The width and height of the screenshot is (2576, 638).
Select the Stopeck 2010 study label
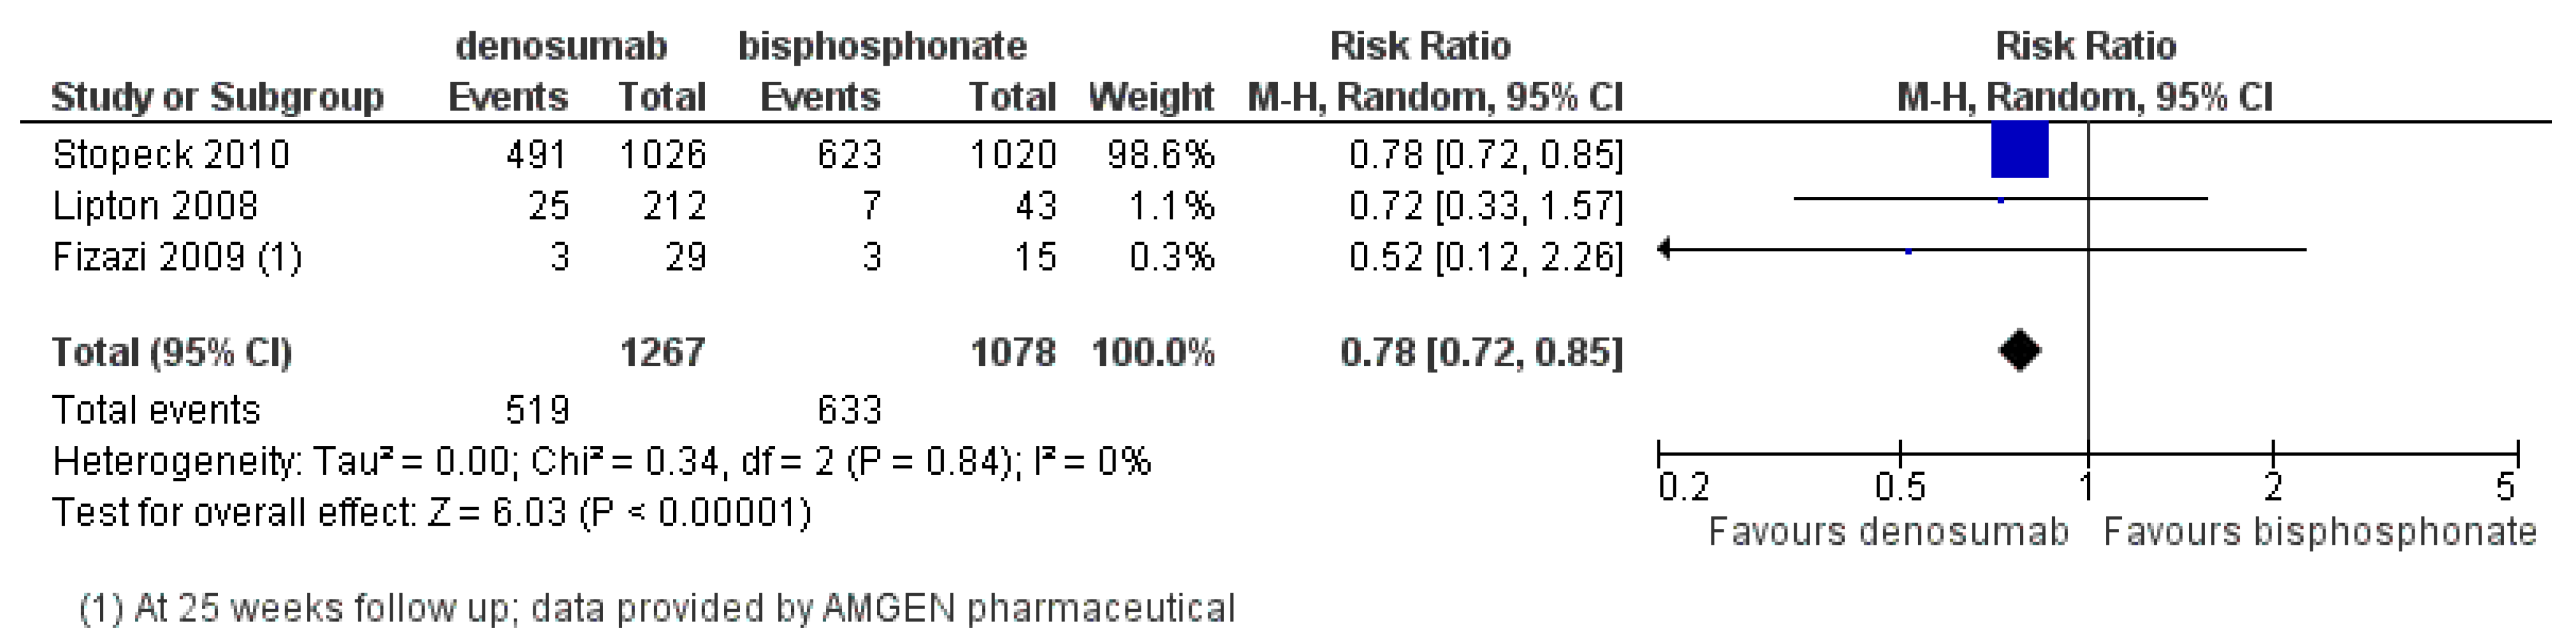point(171,155)
